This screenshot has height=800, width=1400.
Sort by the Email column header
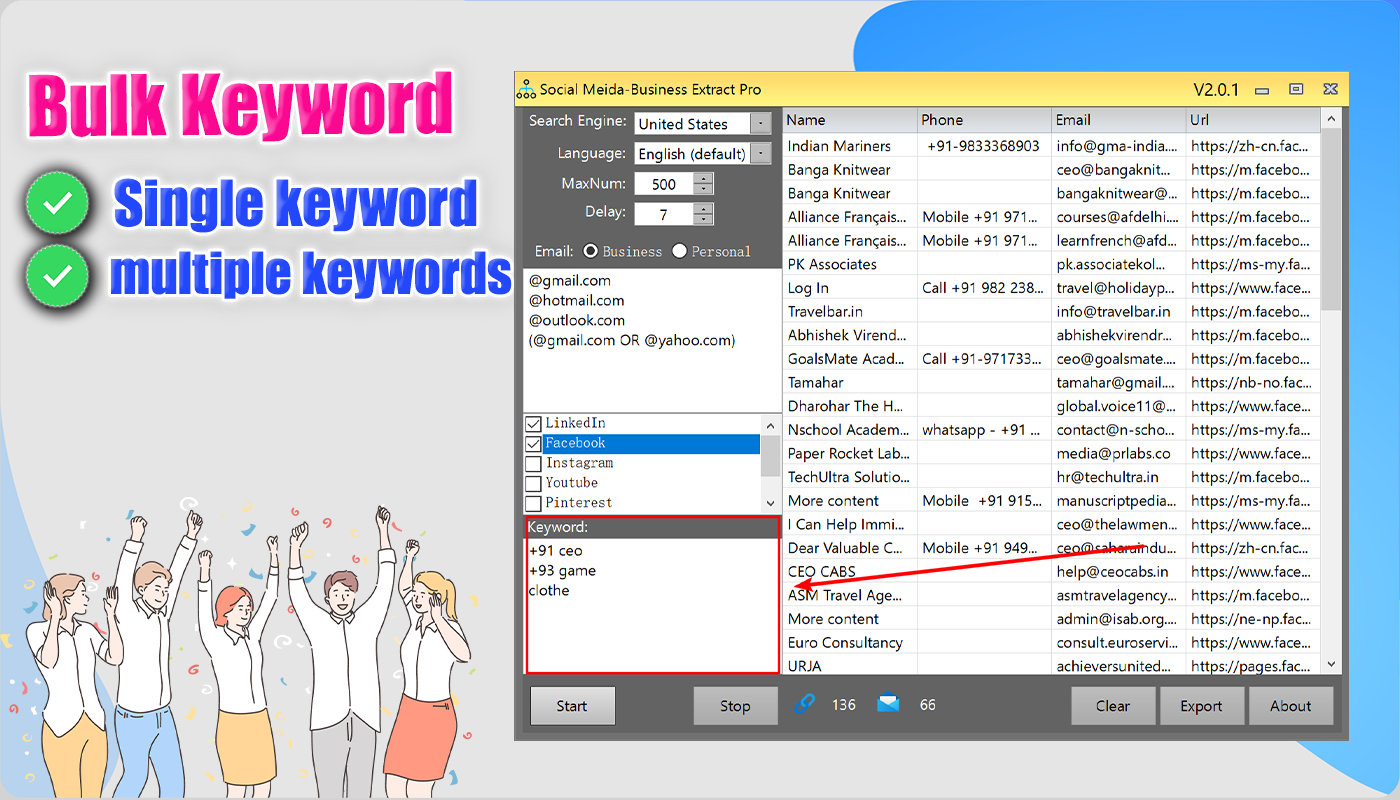point(1118,120)
